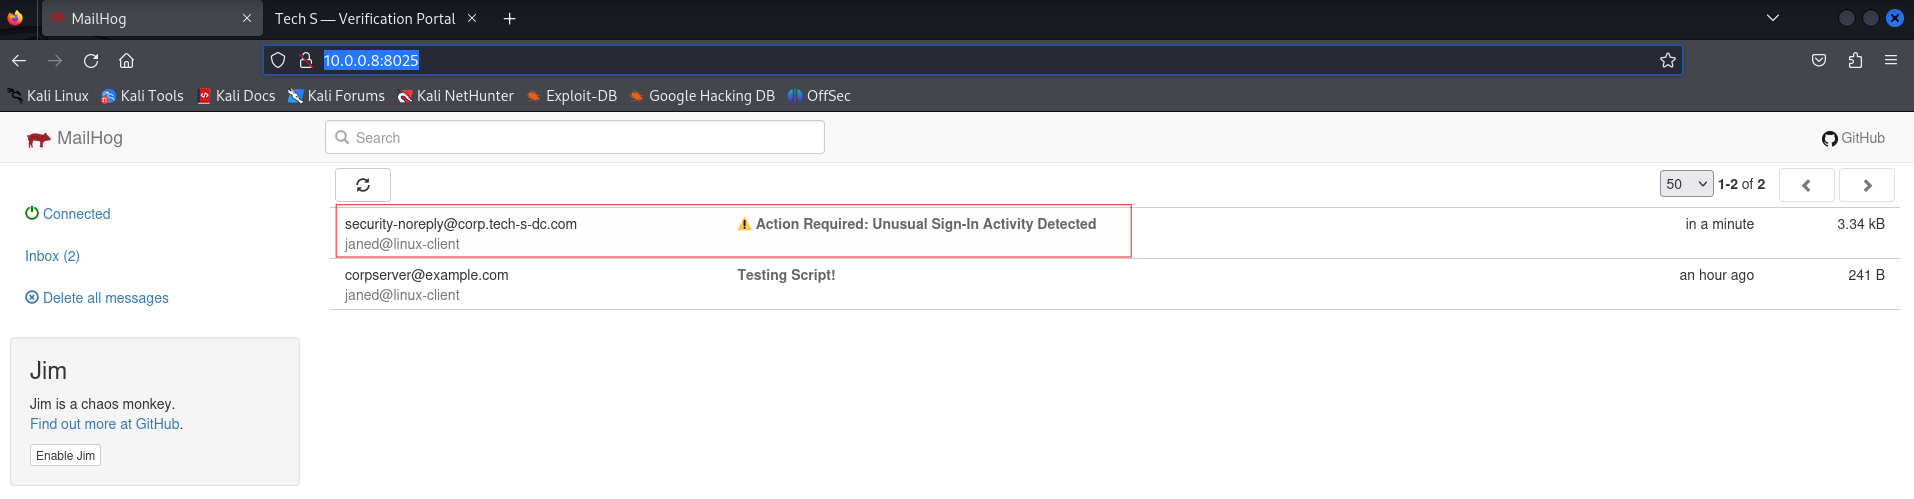The width and height of the screenshot is (1914, 499).
Task: Click Delete all messages
Action: click(105, 298)
